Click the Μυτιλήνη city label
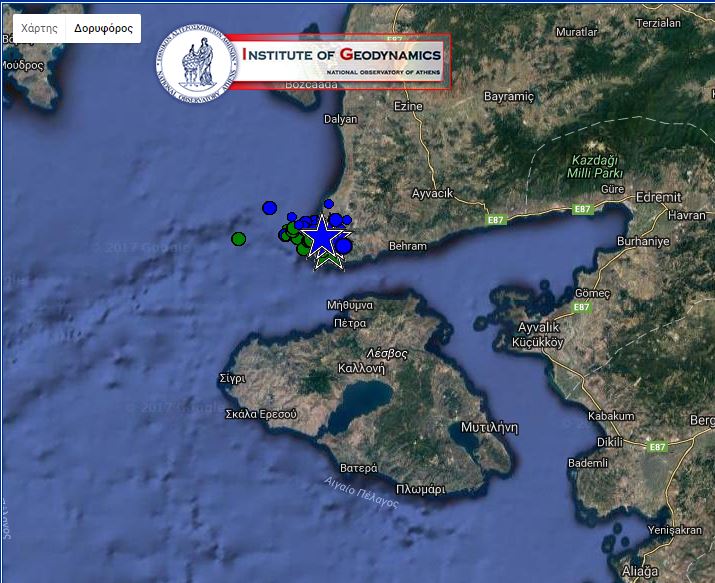 489,428
